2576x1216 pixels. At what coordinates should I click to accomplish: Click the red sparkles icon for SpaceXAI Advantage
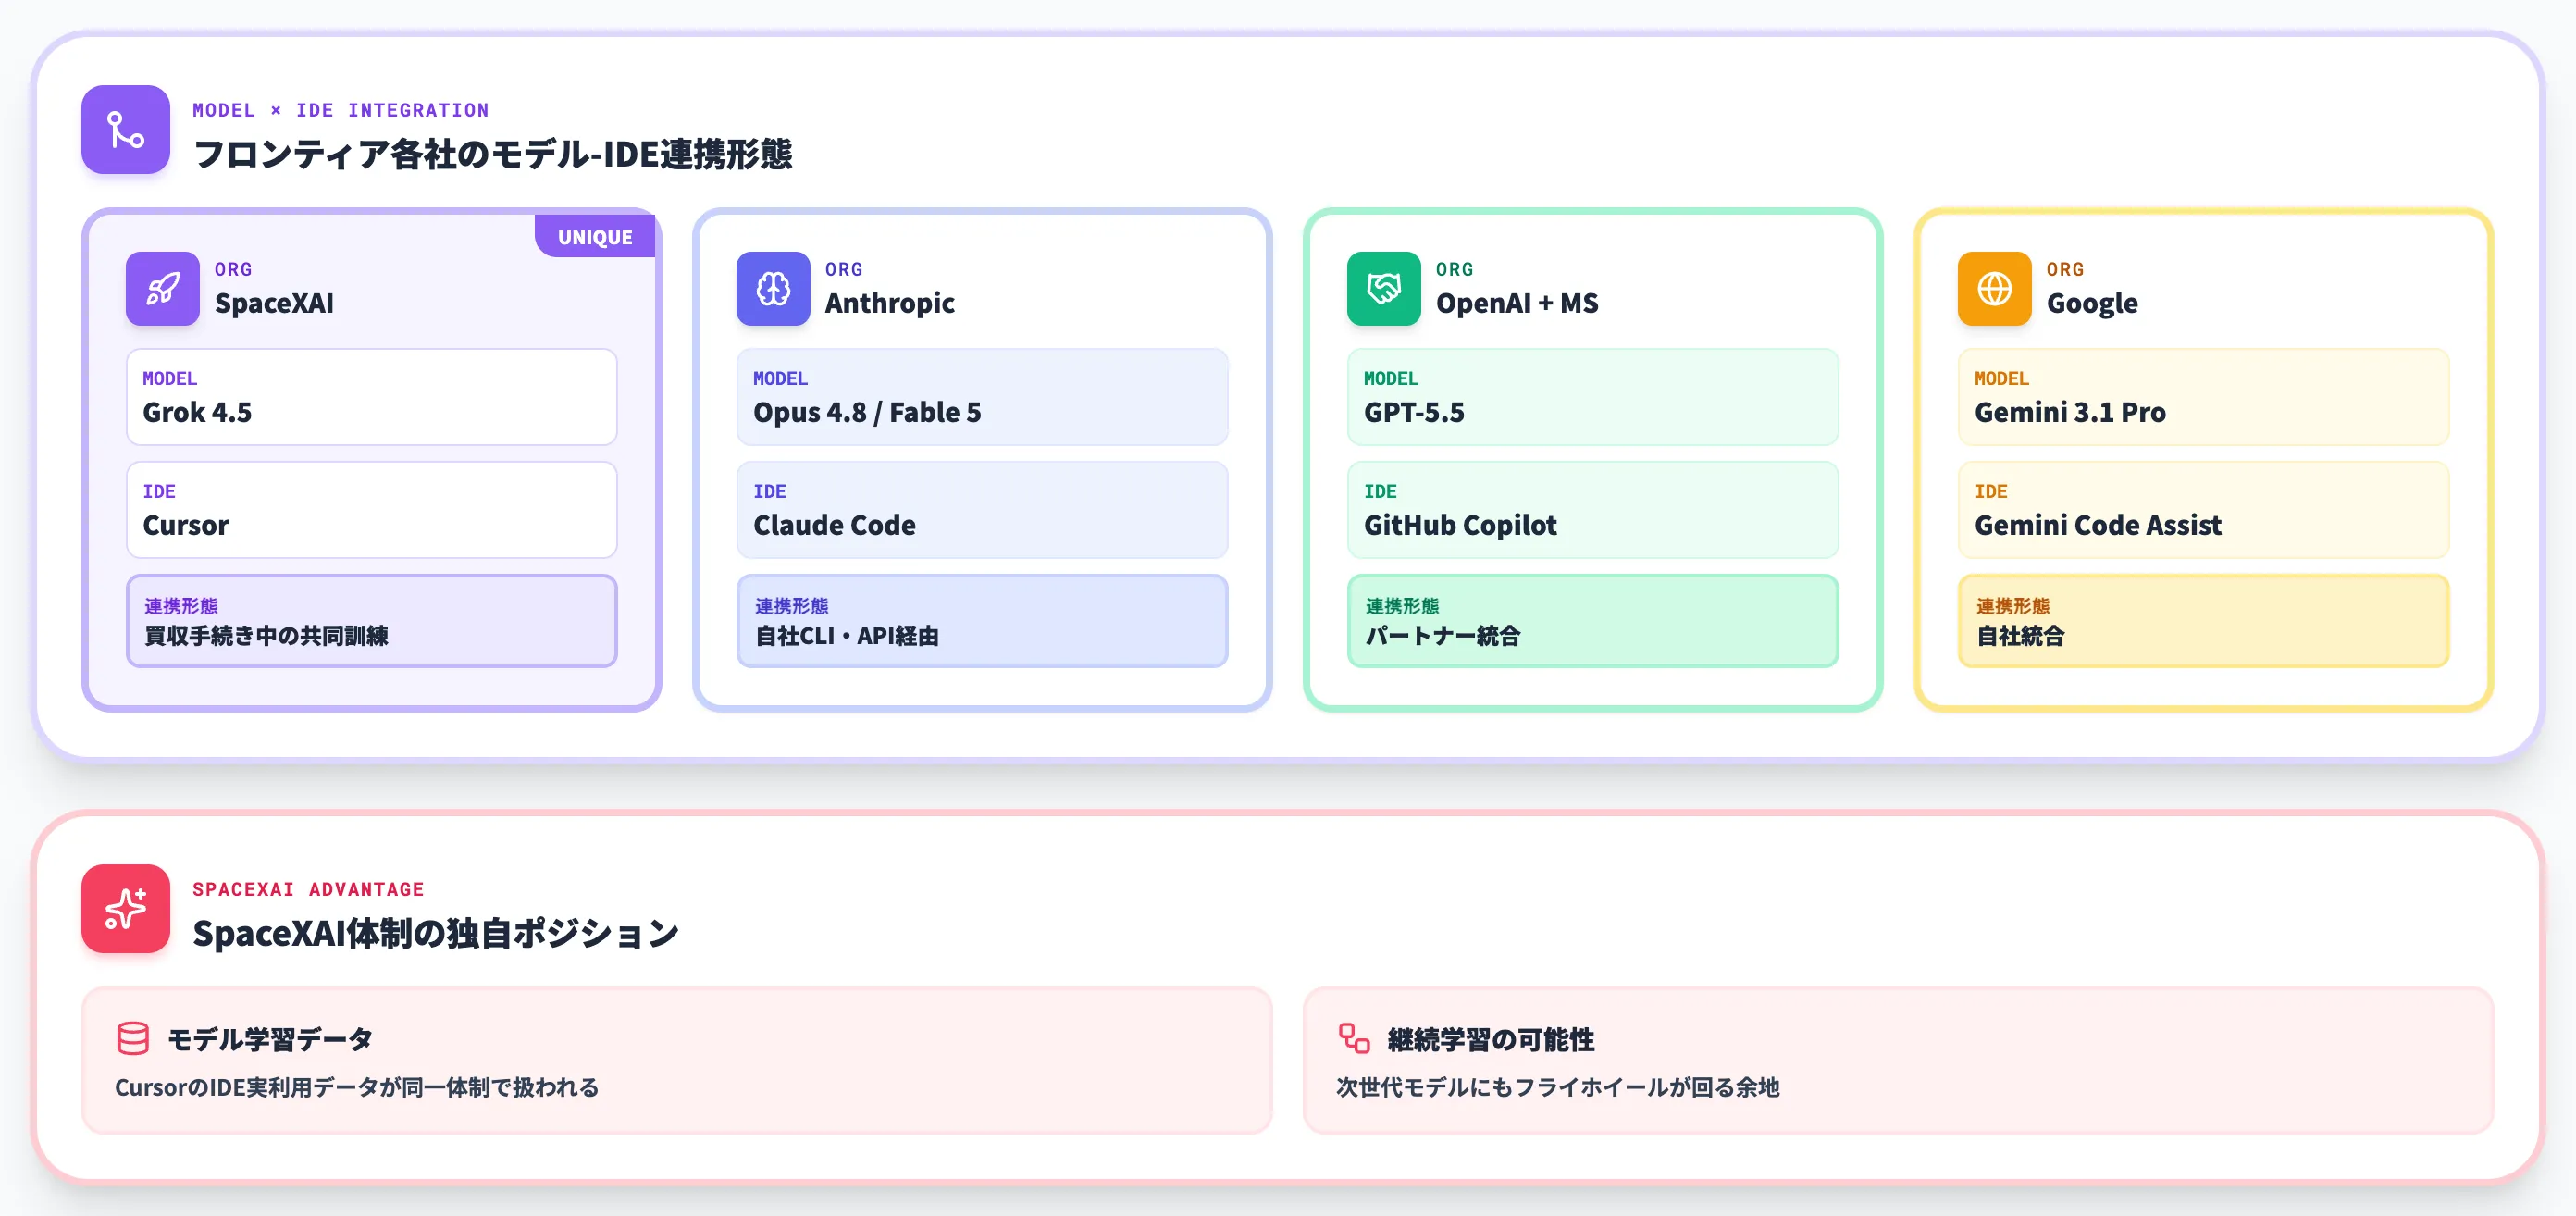[x=126, y=909]
